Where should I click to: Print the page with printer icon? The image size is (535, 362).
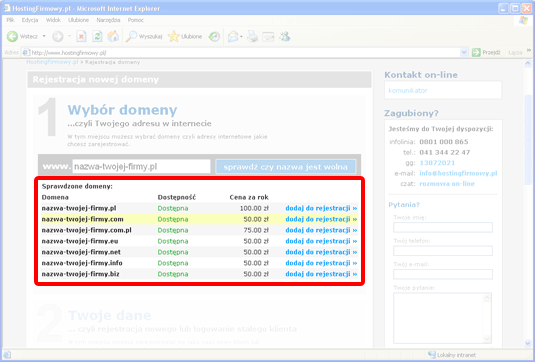[252, 36]
